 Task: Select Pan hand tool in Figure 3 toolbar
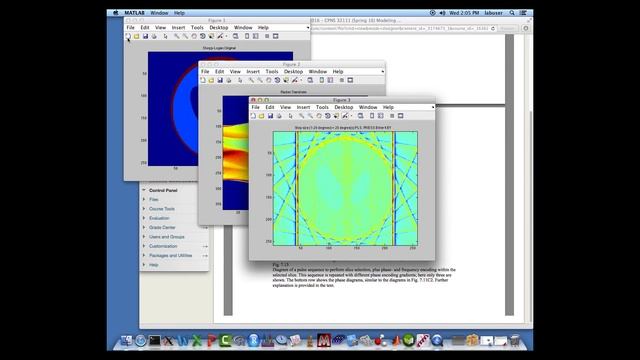(319, 116)
